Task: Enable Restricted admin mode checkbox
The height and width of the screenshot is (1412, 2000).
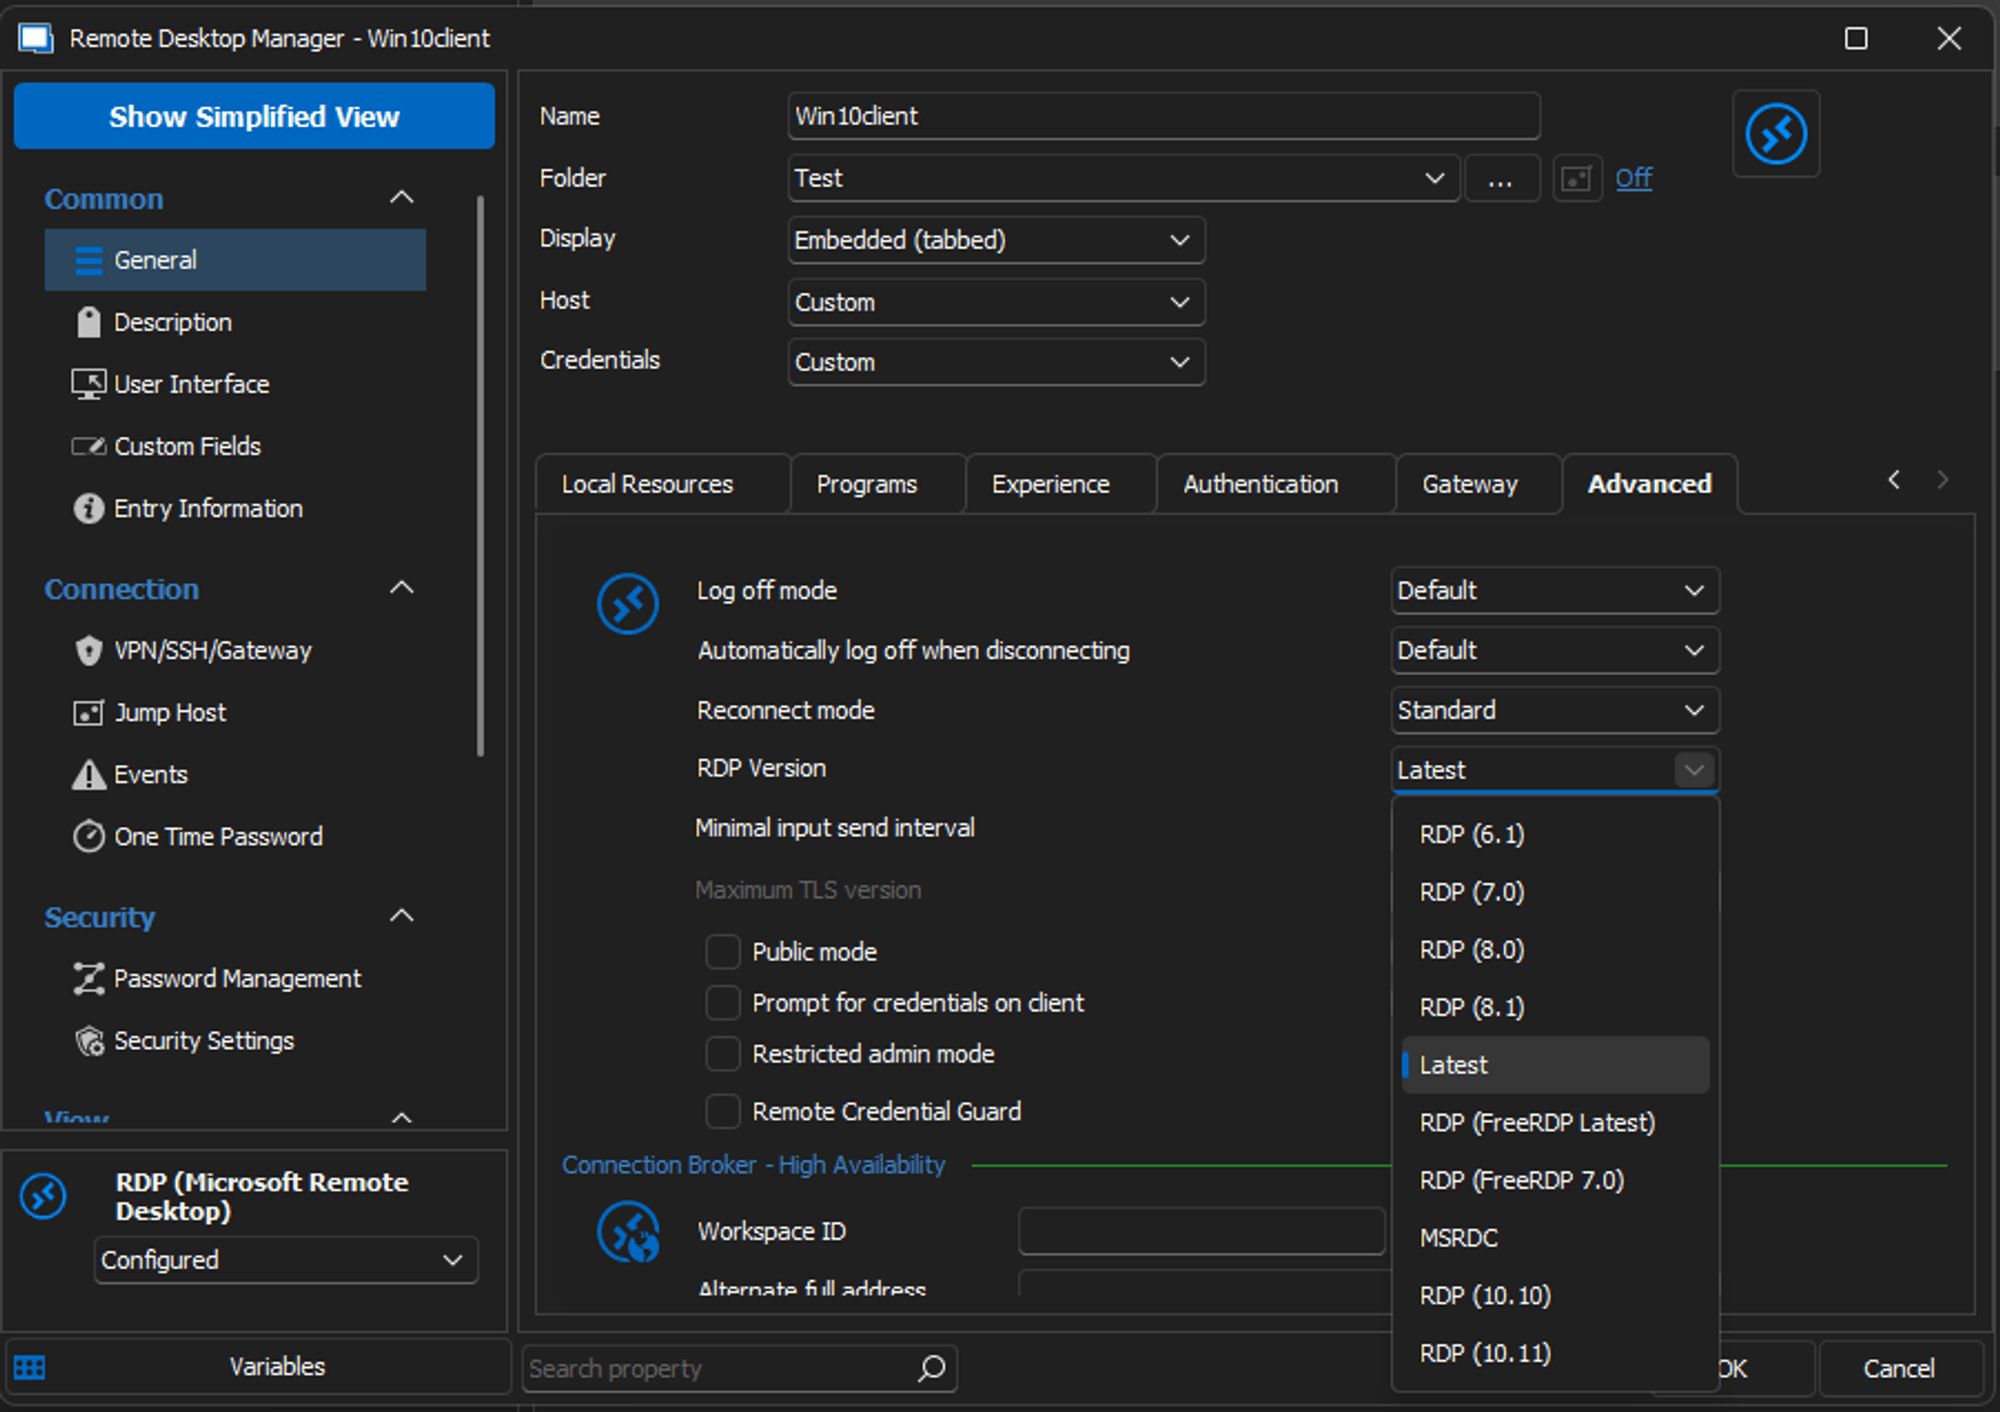Action: click(722, 1053)
